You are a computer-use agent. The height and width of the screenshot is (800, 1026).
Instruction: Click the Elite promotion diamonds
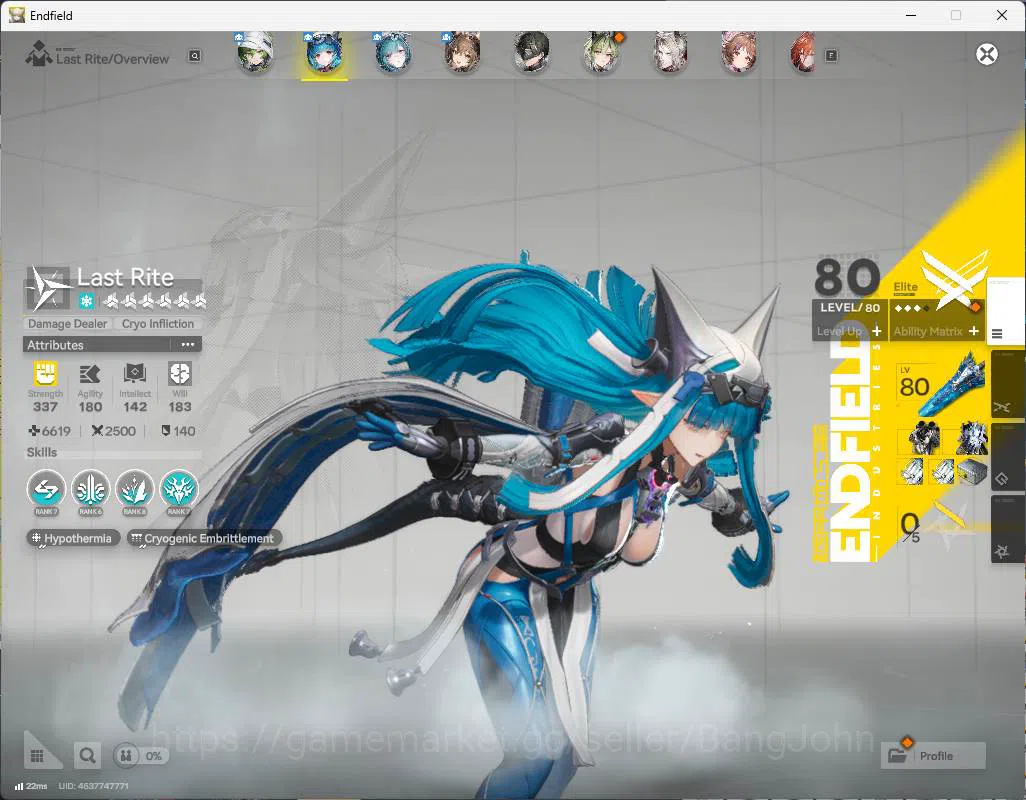point(911,307)
